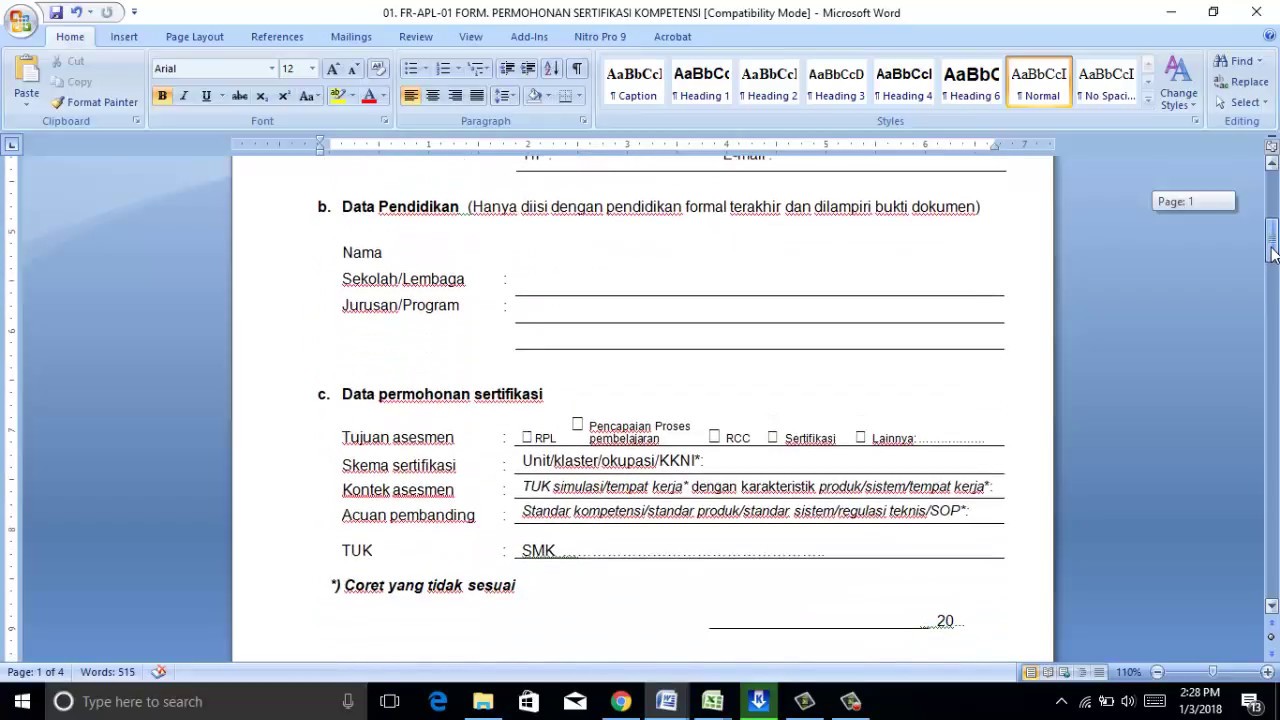
Task: Toggle Strikethrough formatting
Action: click(x=240, y=96)
